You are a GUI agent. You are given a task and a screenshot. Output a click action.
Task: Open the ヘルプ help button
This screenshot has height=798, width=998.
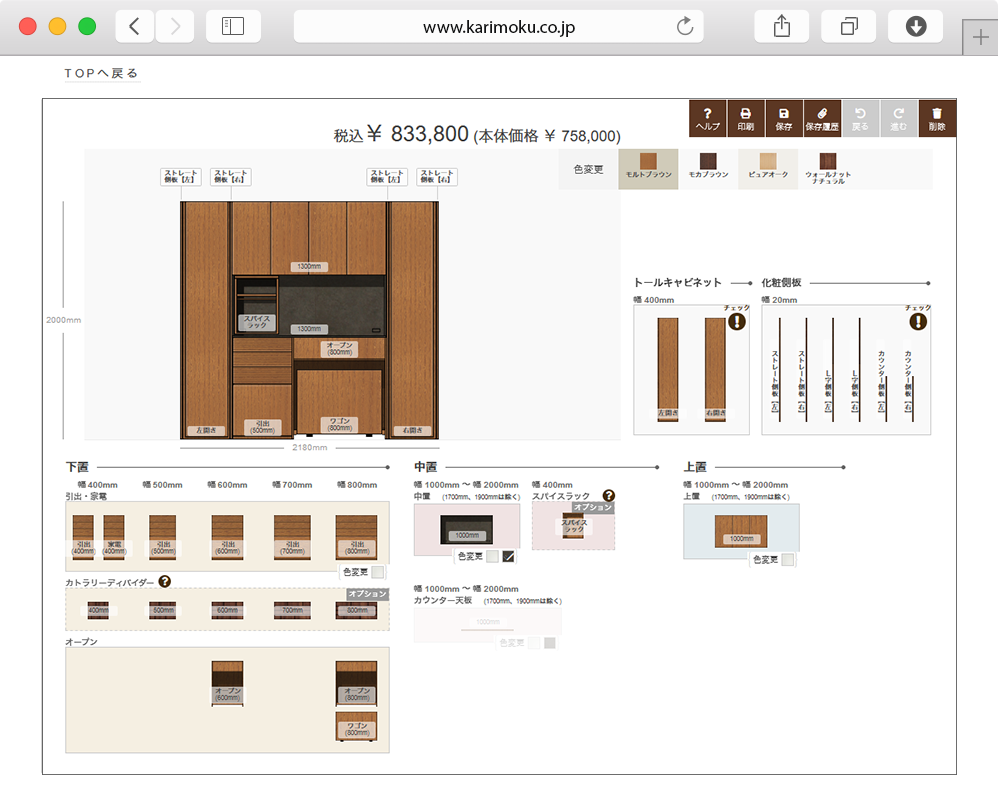tap(708, 118)
